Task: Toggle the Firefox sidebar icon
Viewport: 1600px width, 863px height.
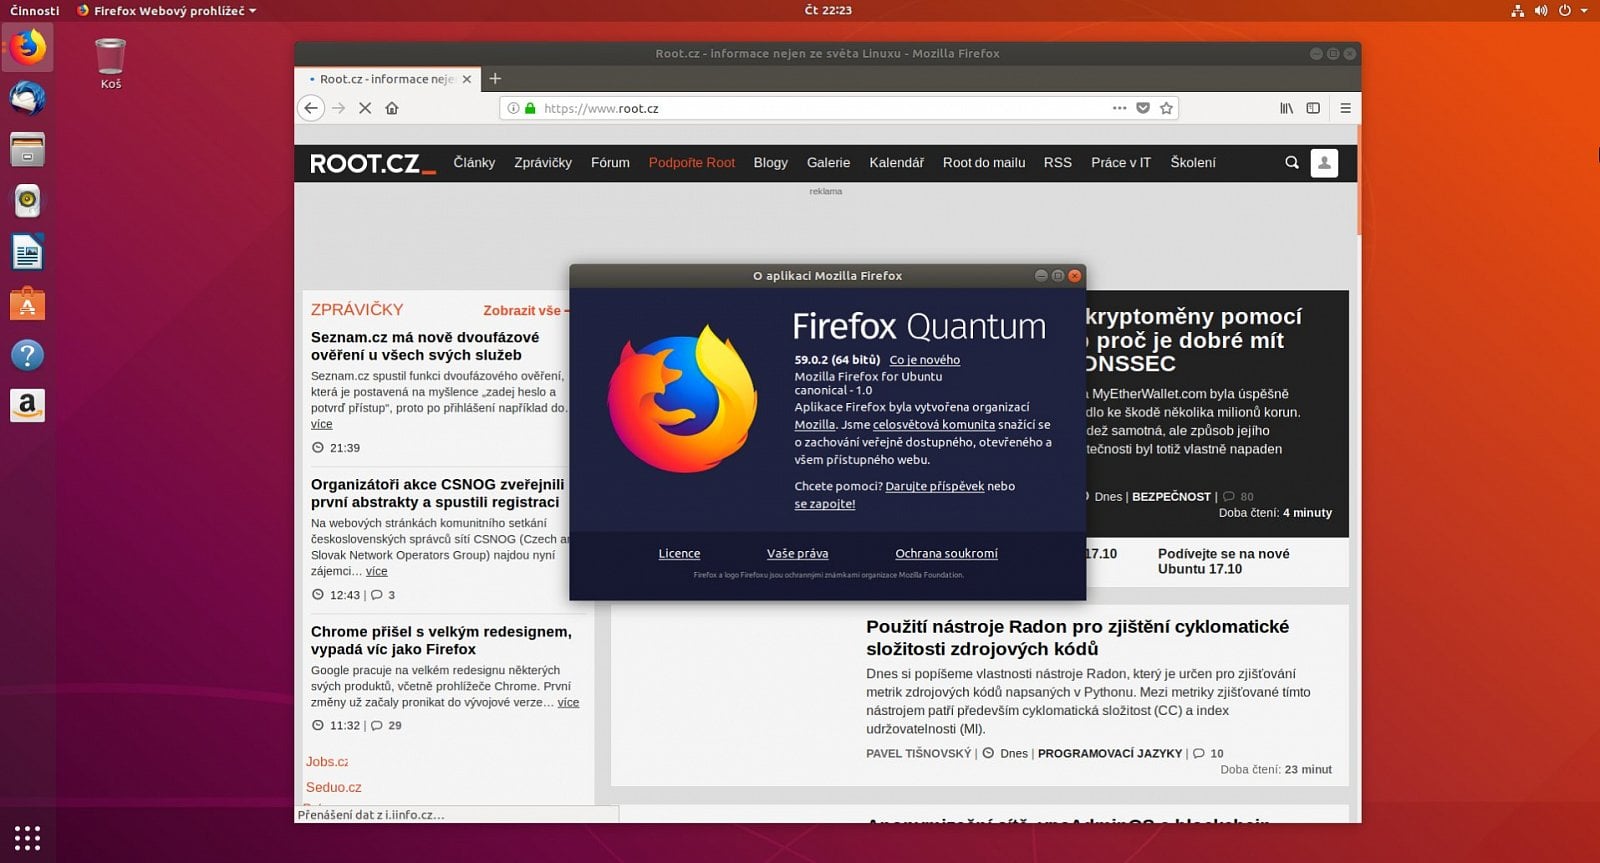Action: (x=1313, y=108)
